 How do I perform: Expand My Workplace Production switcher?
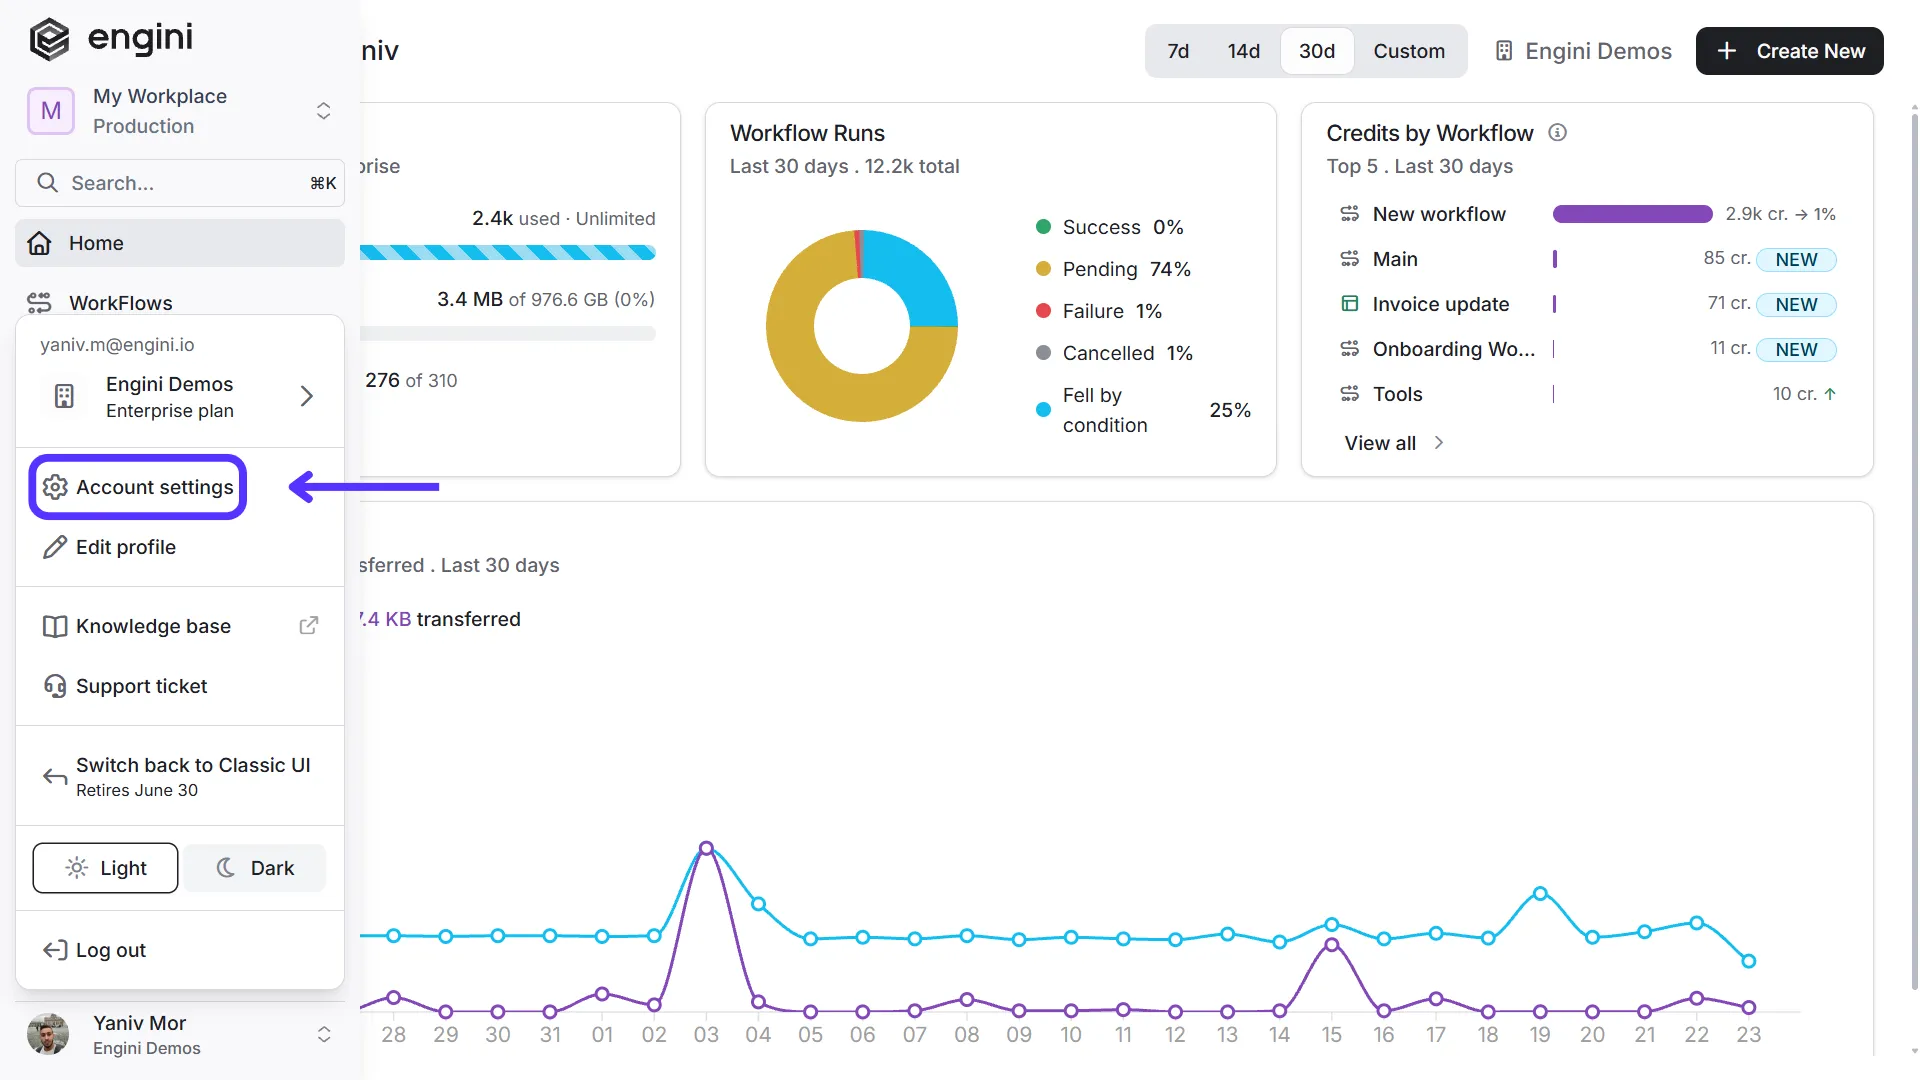tap(323, 111)
